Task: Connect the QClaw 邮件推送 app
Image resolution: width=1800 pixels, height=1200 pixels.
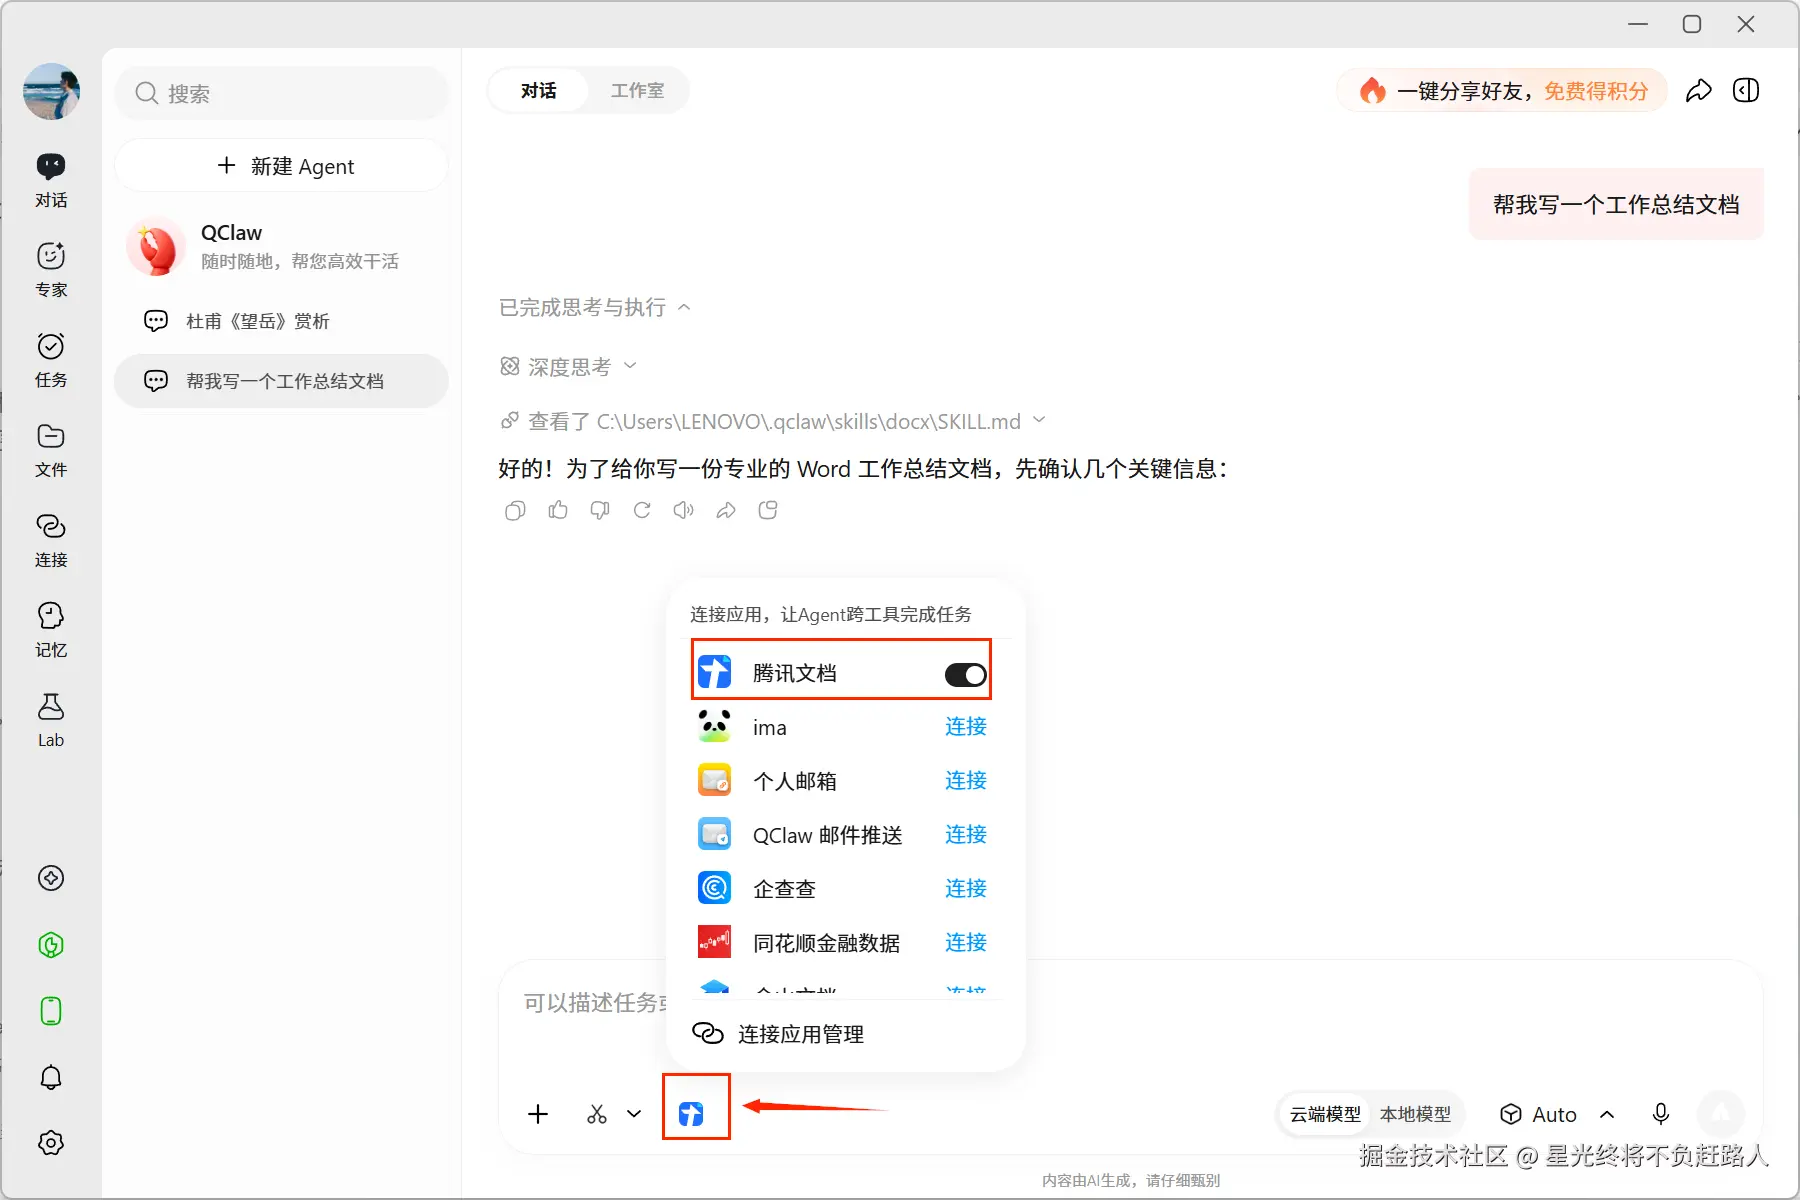Action: pos(966,835)
